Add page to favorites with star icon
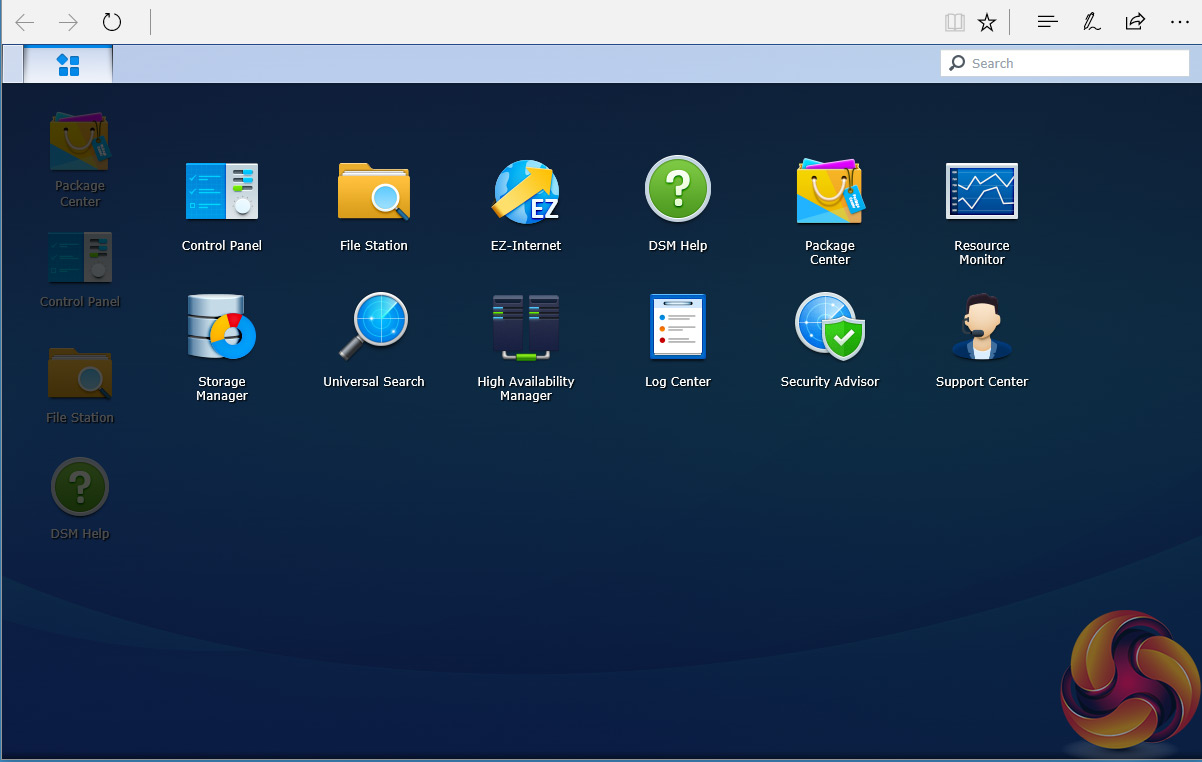The width and height of the screenshot is (1202, 762). (x=987, y=22)
